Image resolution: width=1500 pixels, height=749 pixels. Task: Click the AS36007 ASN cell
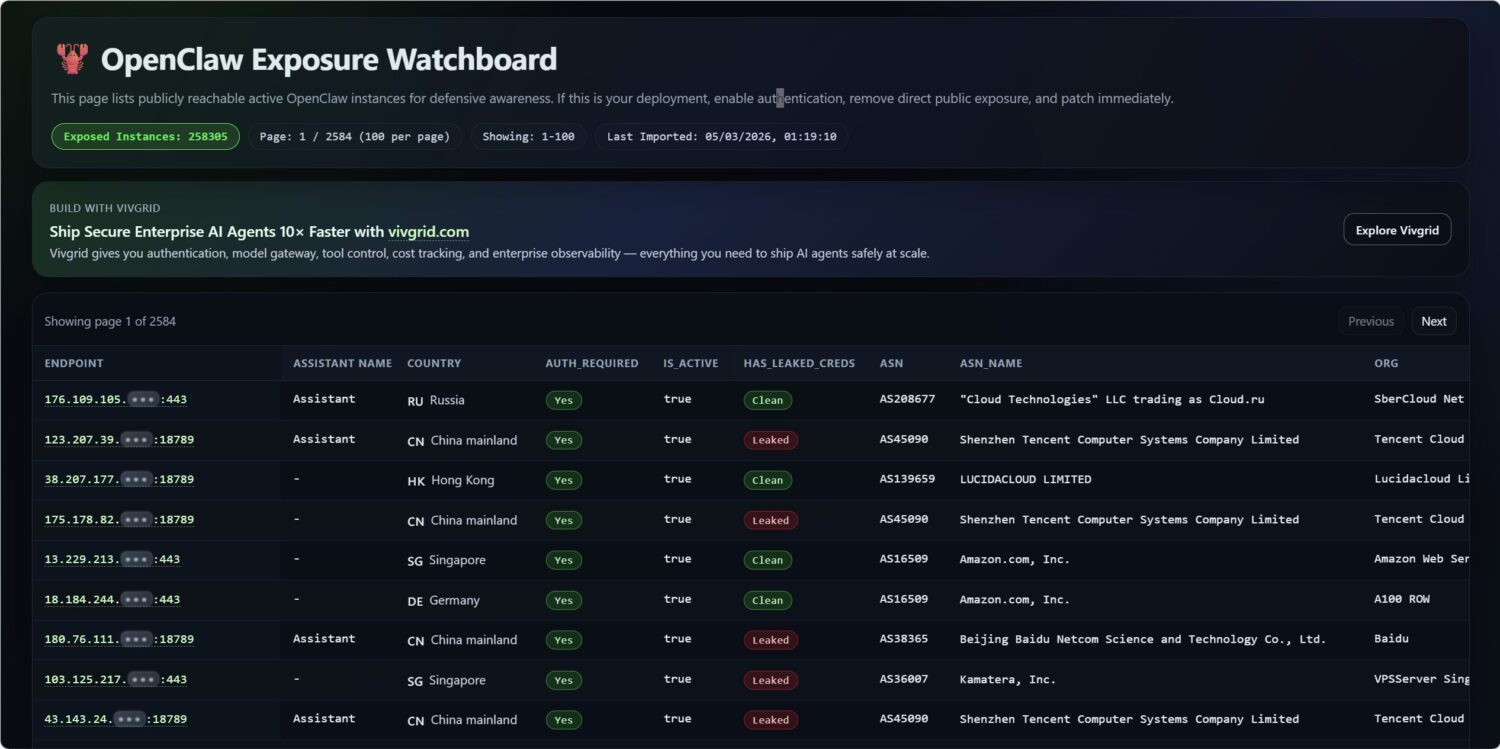904,679
